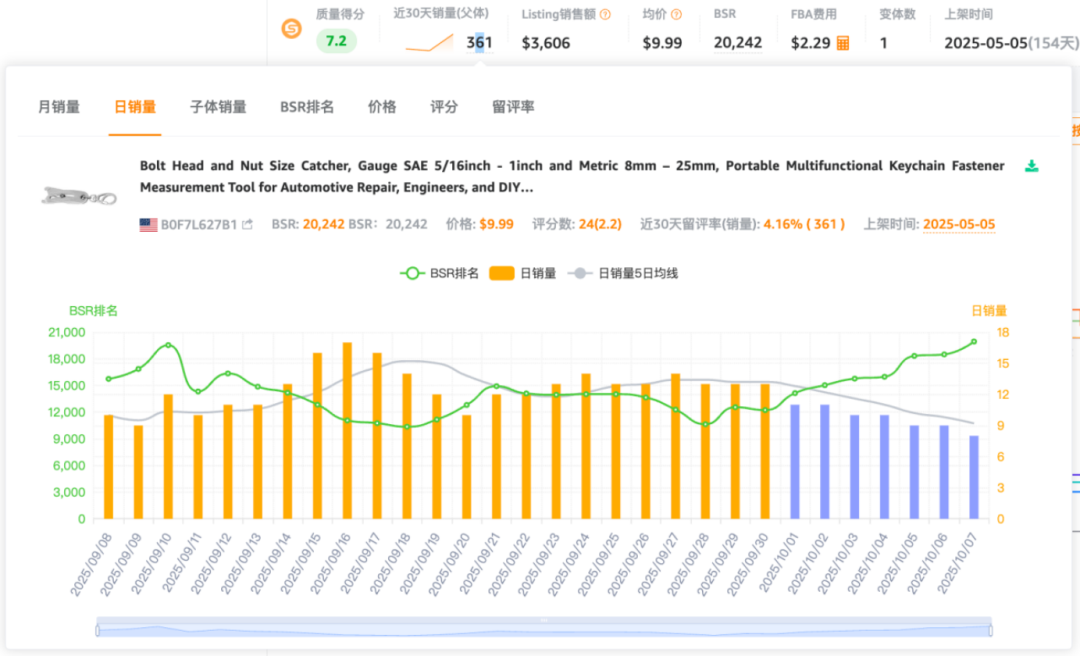This screenshot has height=656, width=1080.
Task: Open the 留评率 tab
Action: (513, 107)
